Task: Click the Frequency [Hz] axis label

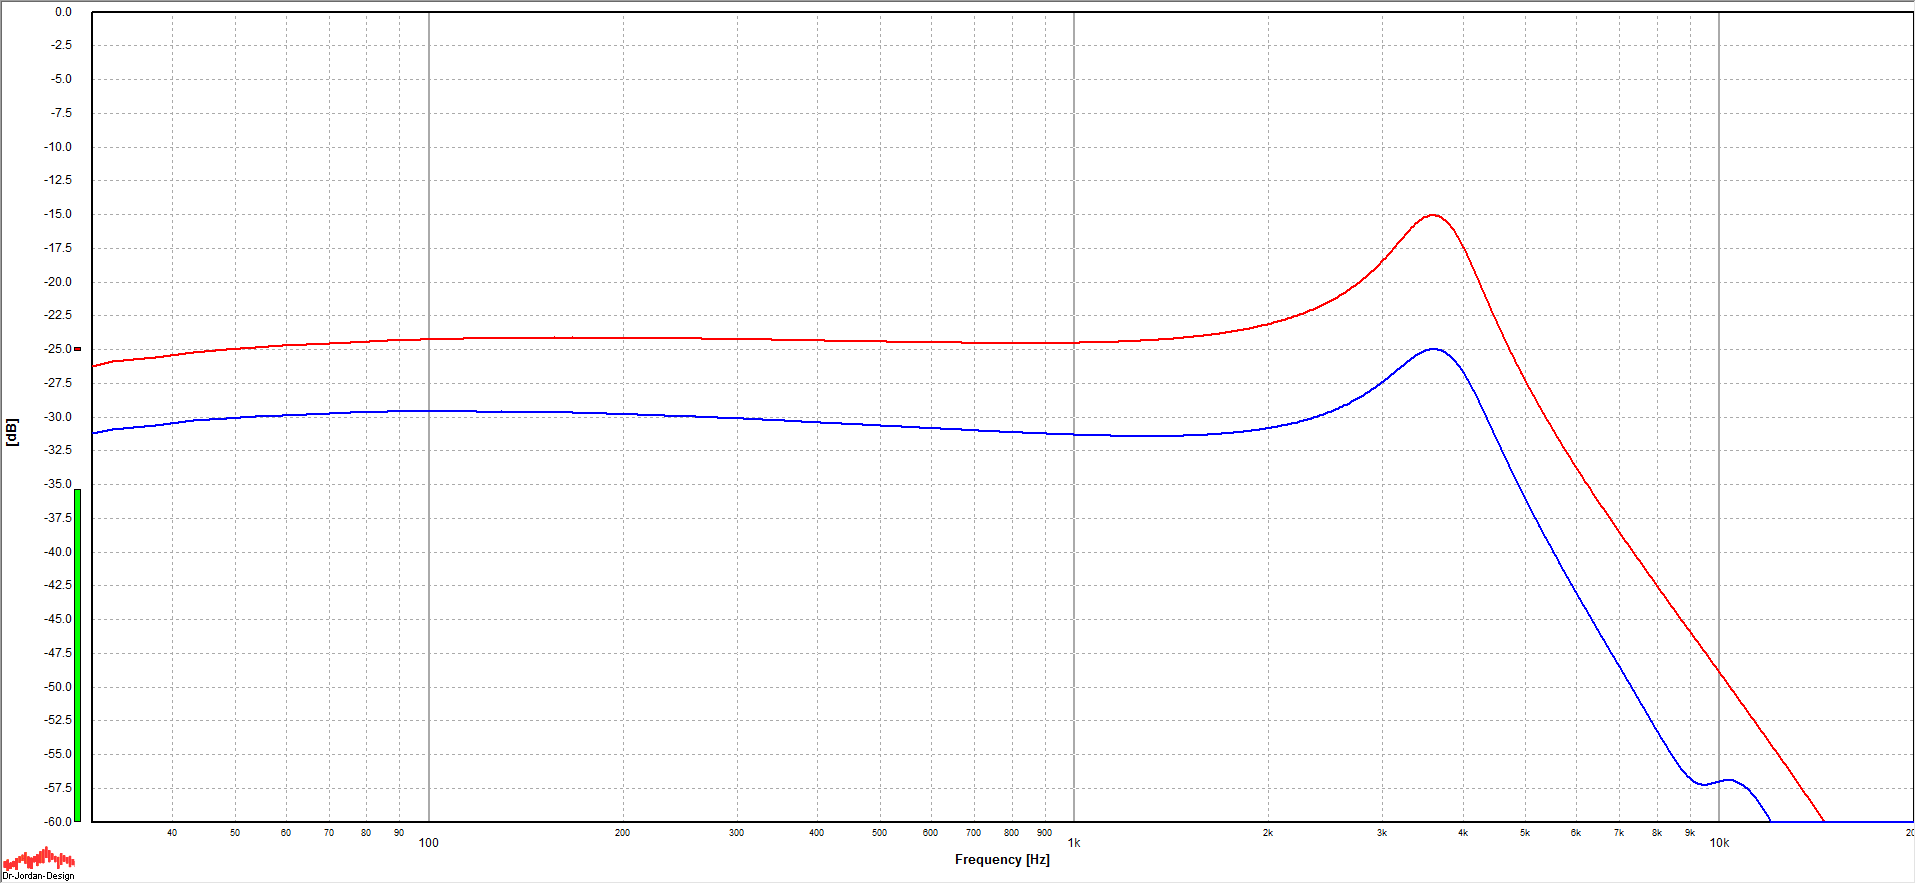Action: (x=1001, y=859)
